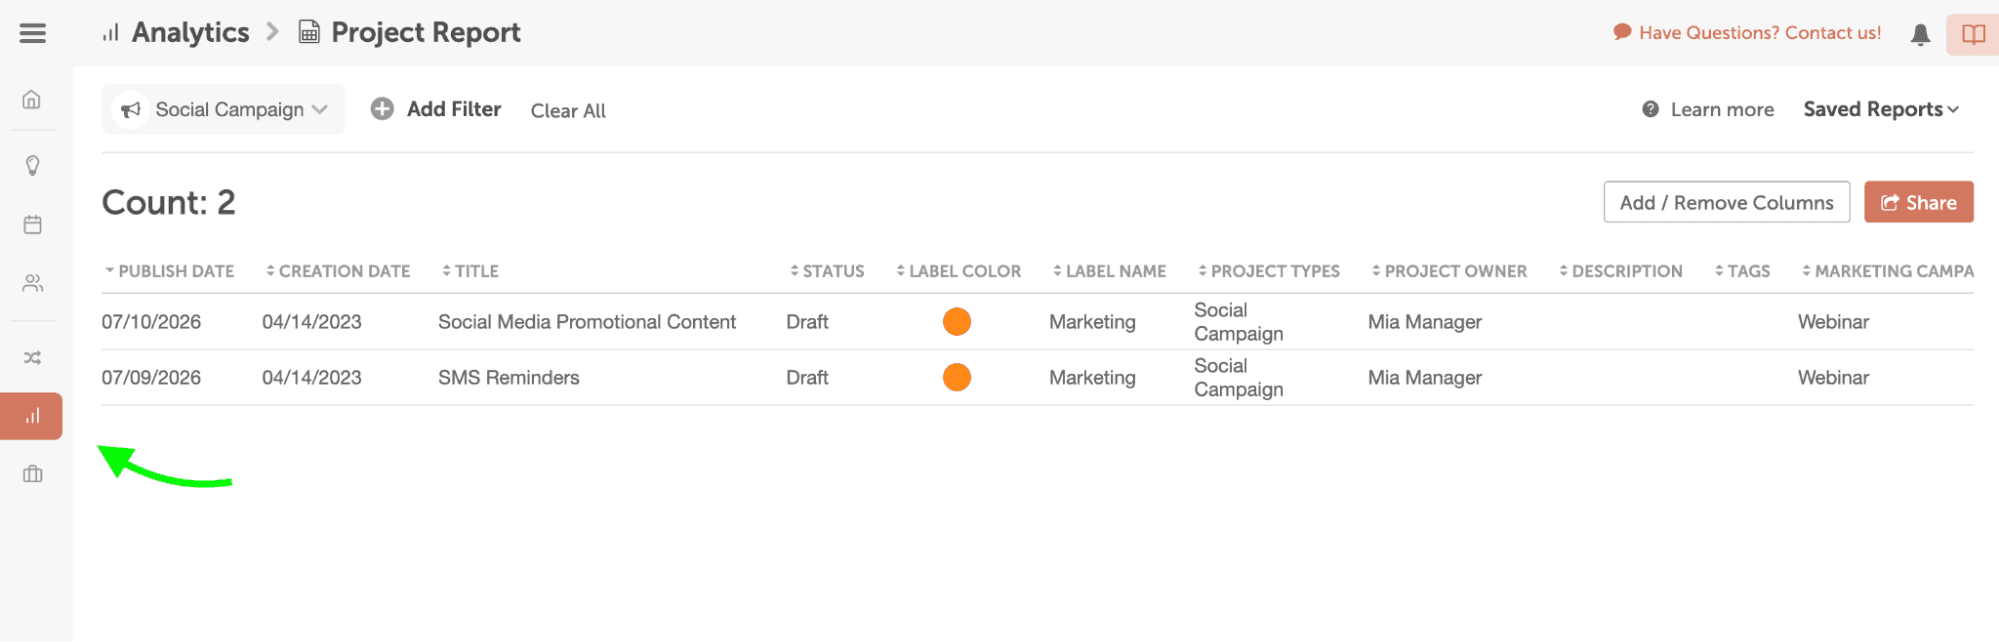1999x642 pixels.
Task: Click the orange Share button
Action: 1918,202
